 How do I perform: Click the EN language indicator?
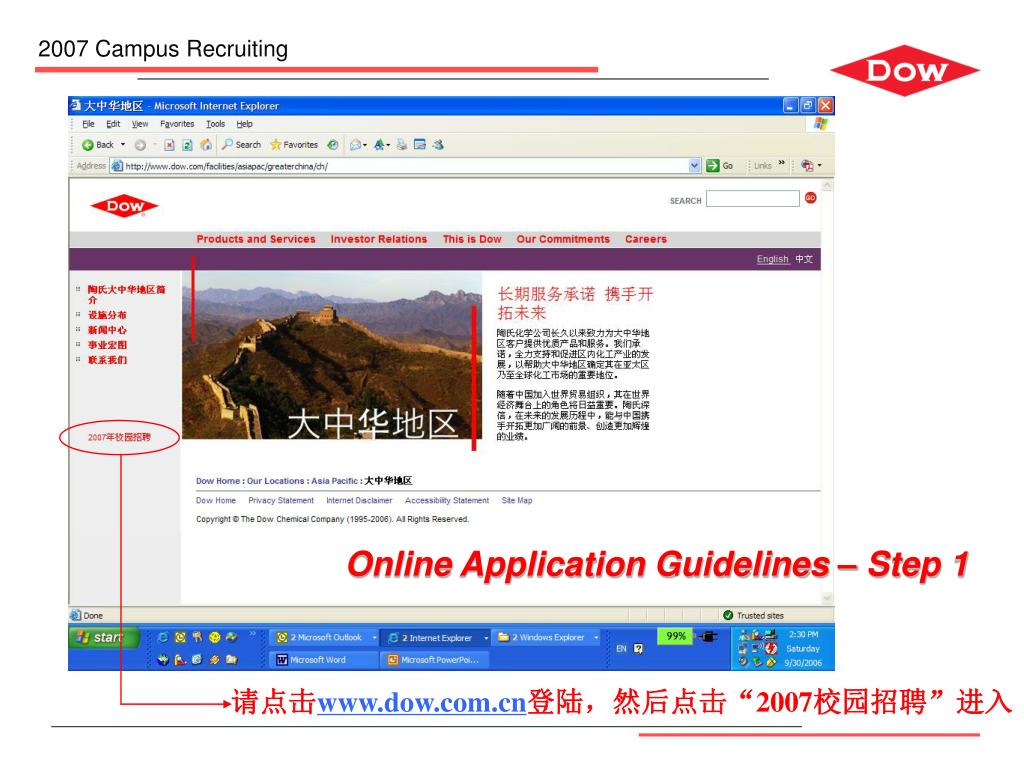(x=621, y=648)
